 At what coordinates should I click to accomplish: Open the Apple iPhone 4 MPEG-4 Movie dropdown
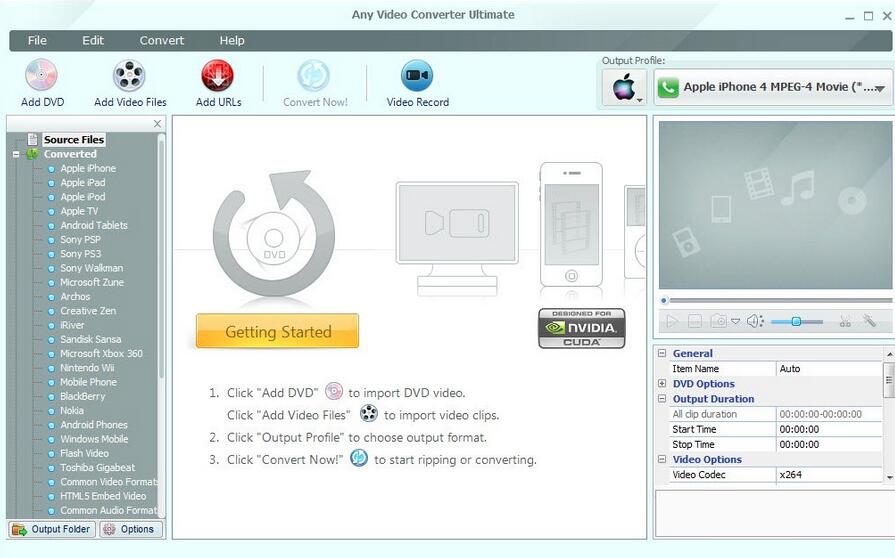[773, 87]
